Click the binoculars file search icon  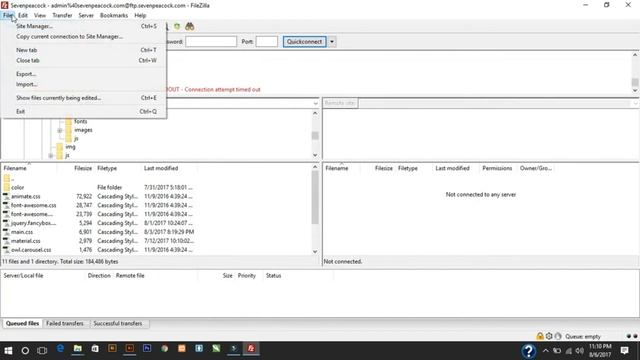click(189, 27)
